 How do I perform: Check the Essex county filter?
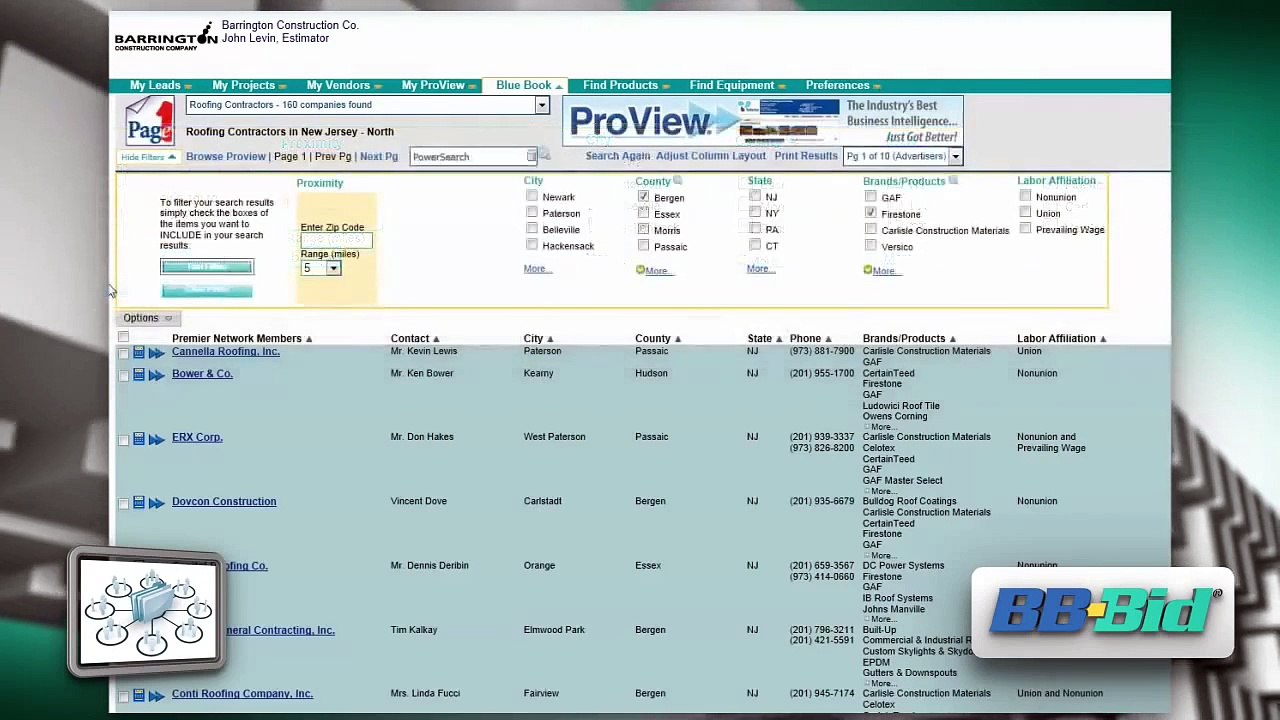[643, 213]
